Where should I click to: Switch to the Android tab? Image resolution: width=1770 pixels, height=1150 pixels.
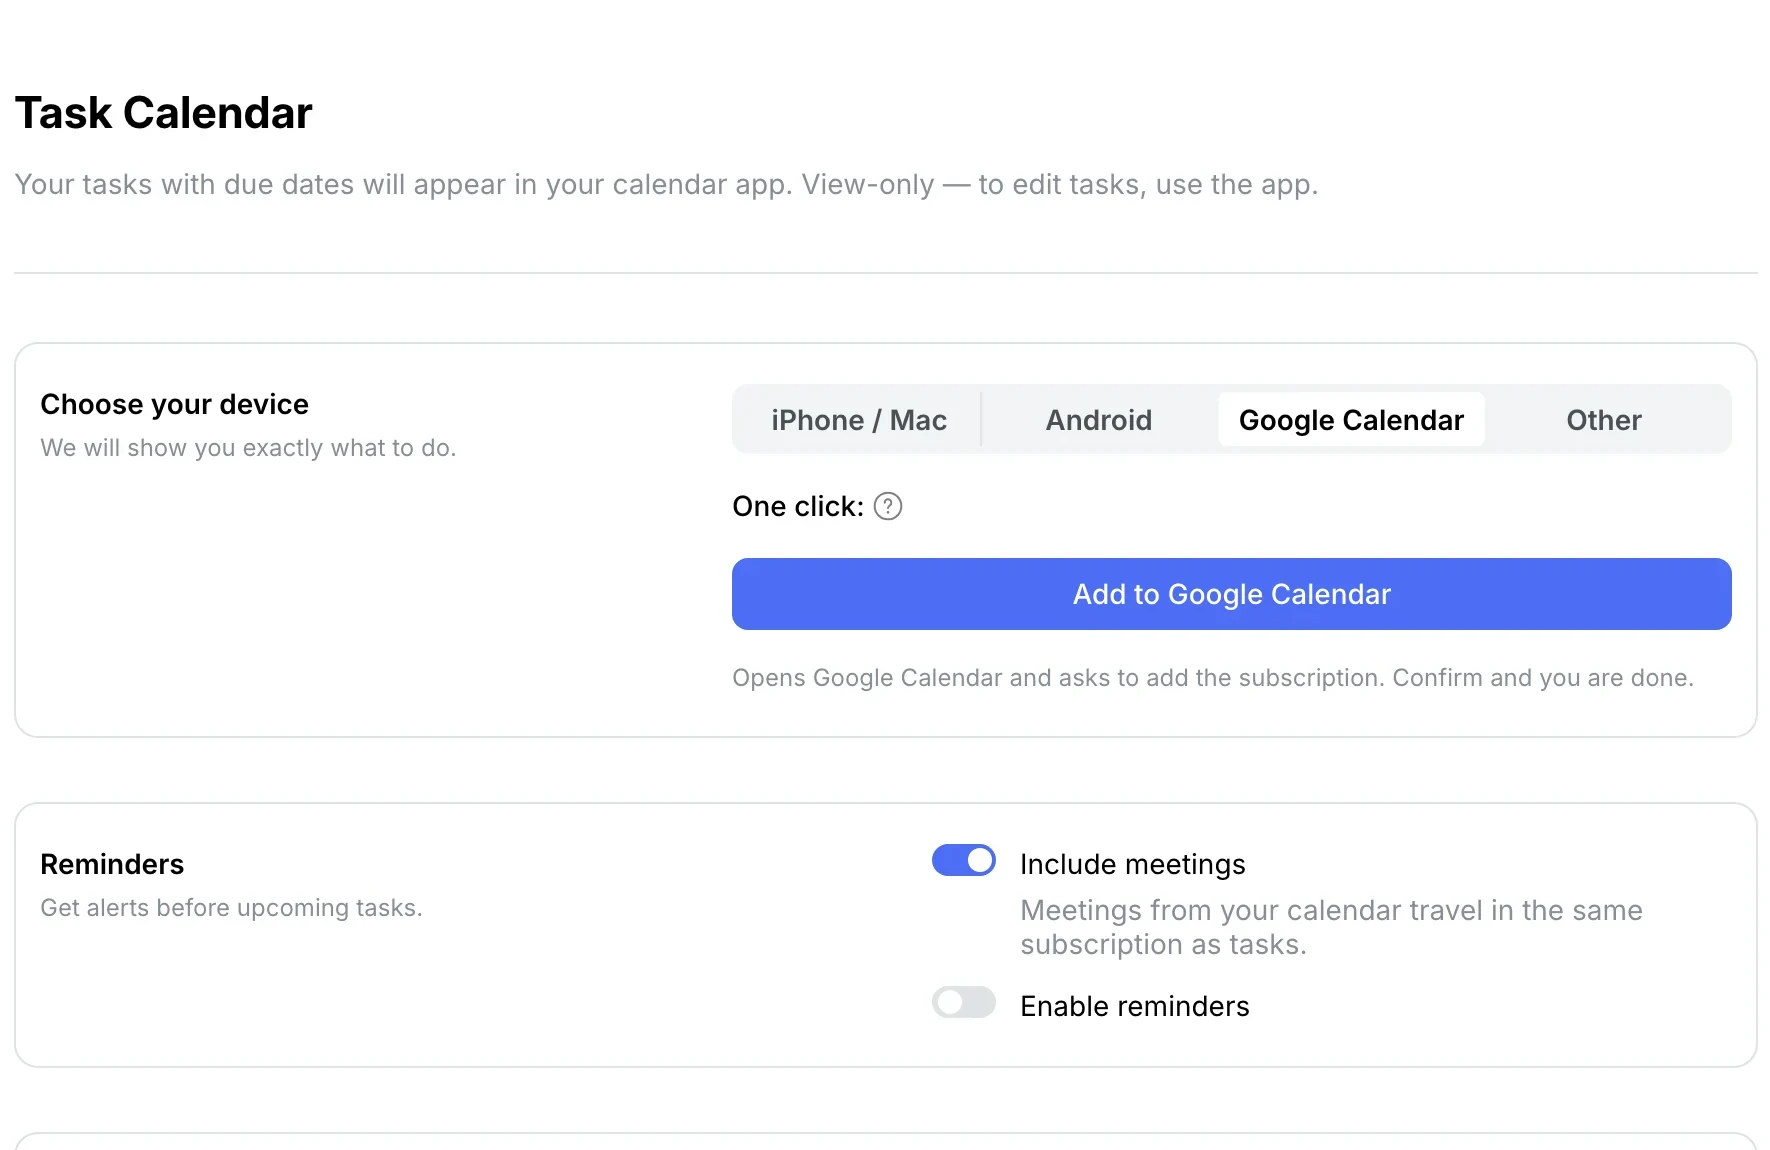tap(1099, 420)
